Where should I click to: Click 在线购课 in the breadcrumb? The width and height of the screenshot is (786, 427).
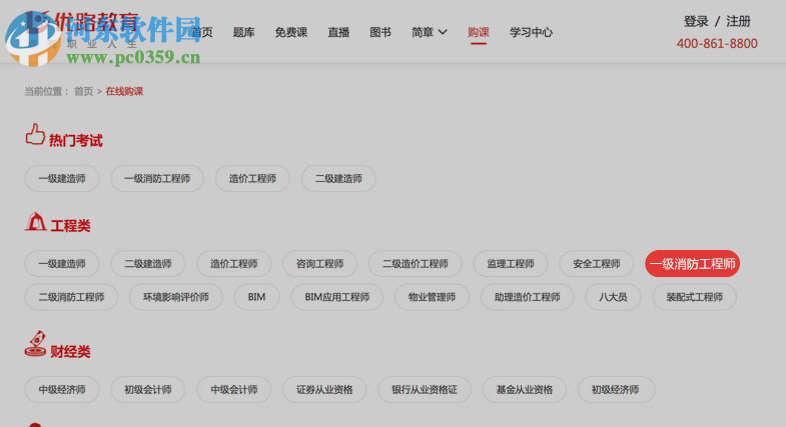(124, 91)
